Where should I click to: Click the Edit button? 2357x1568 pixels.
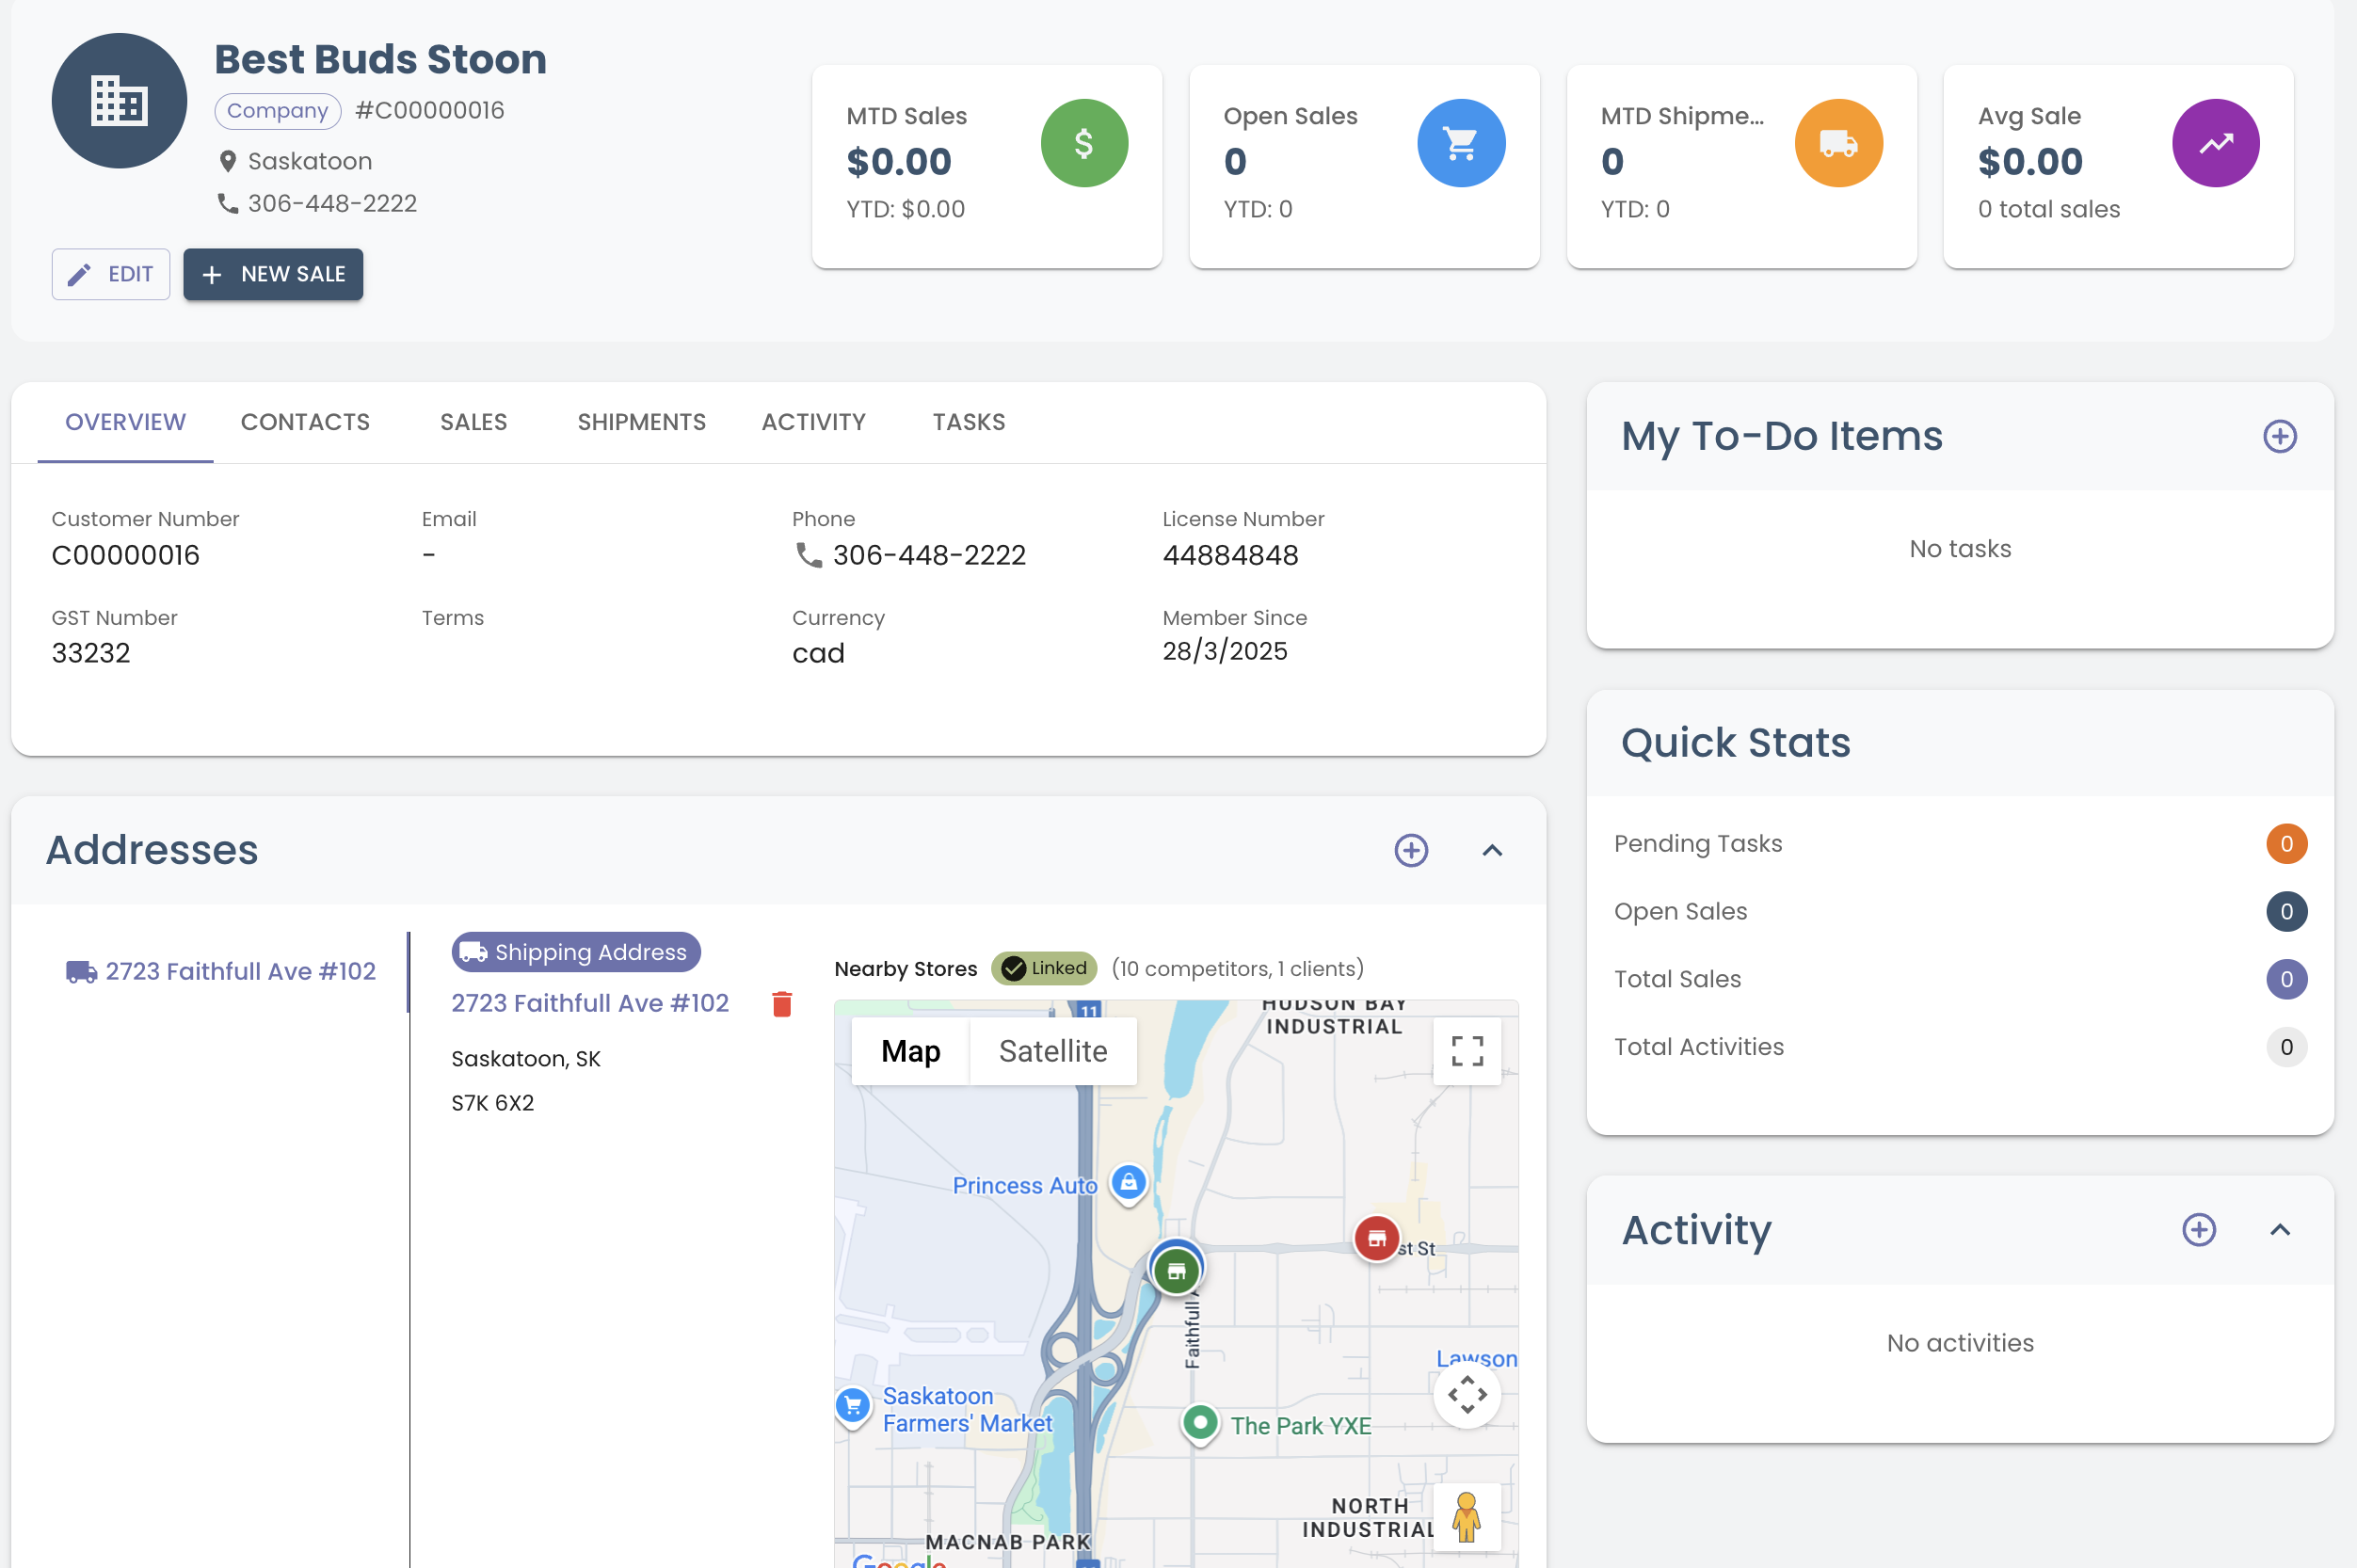(x=111, y=274)
